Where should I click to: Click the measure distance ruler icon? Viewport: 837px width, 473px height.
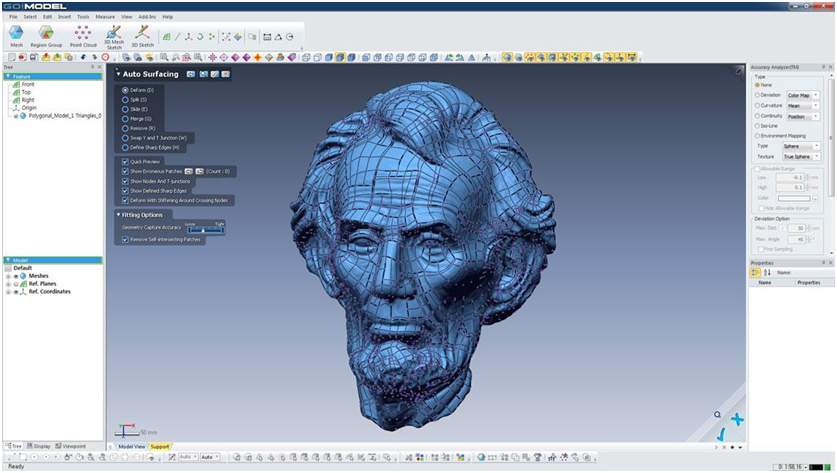267,37
